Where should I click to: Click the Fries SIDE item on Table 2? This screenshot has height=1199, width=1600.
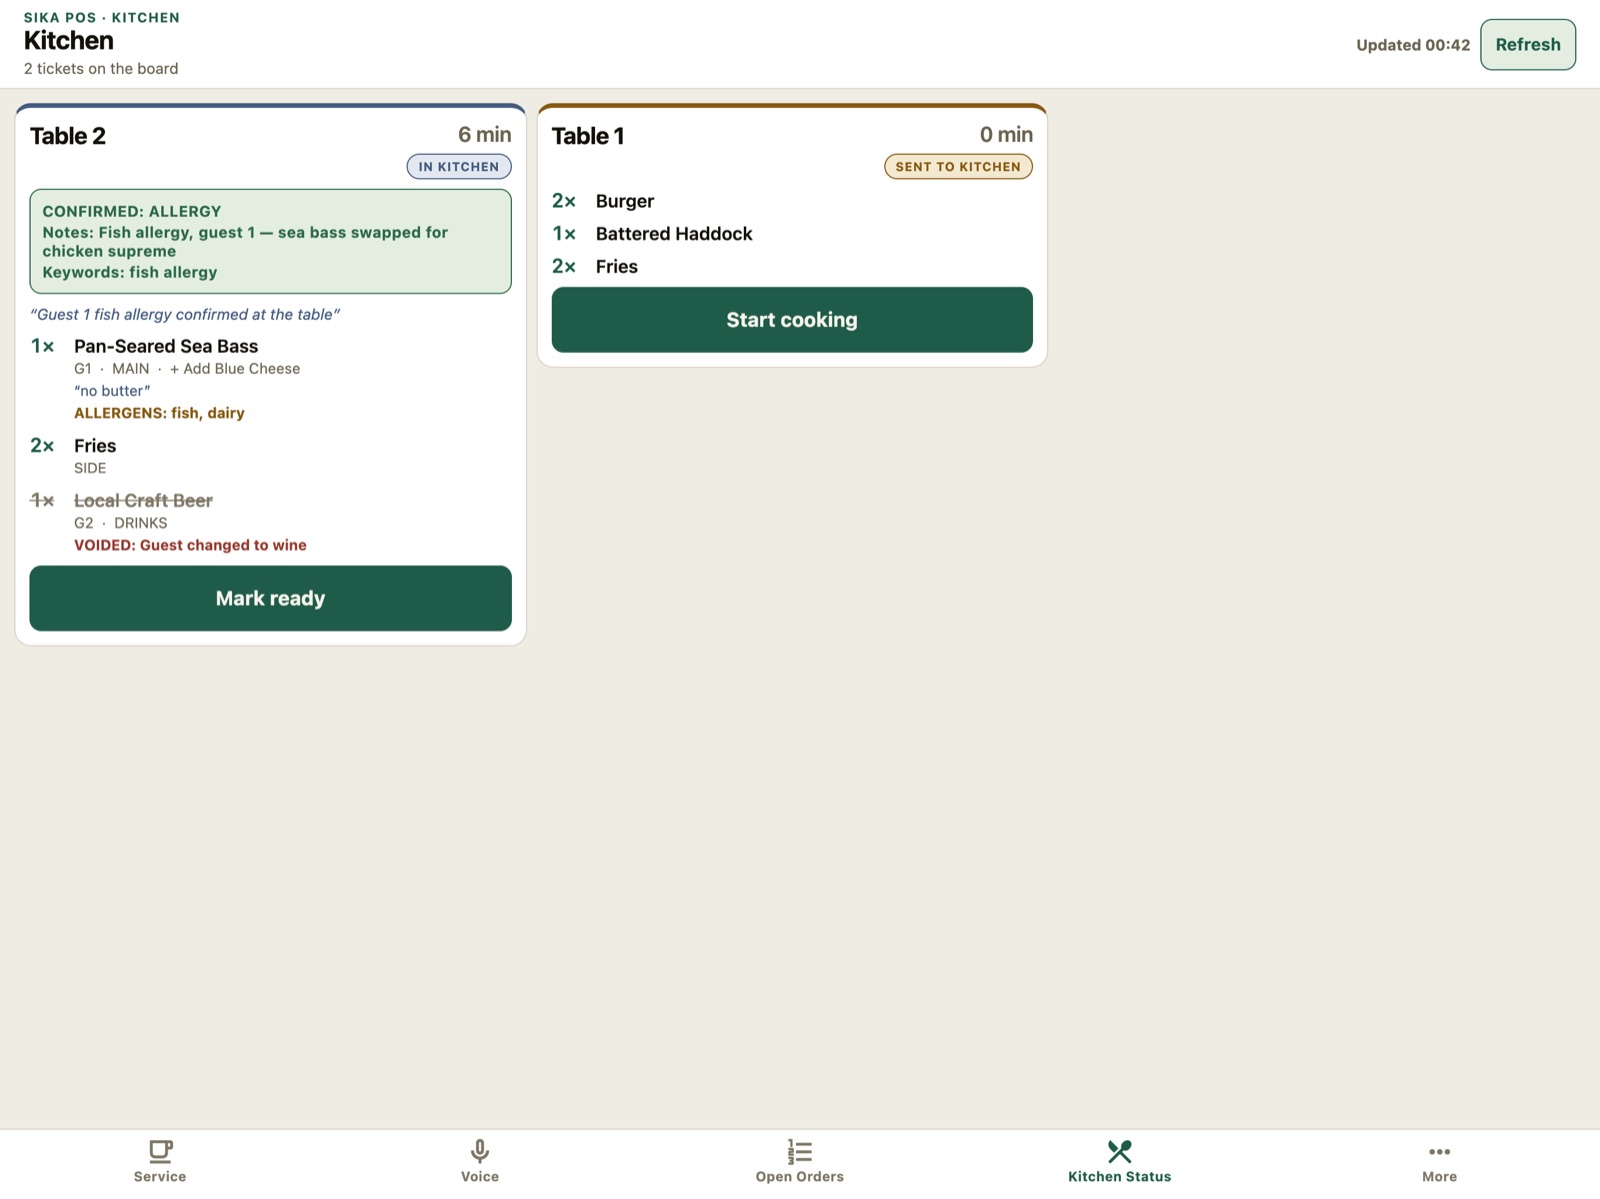point(95,446)
